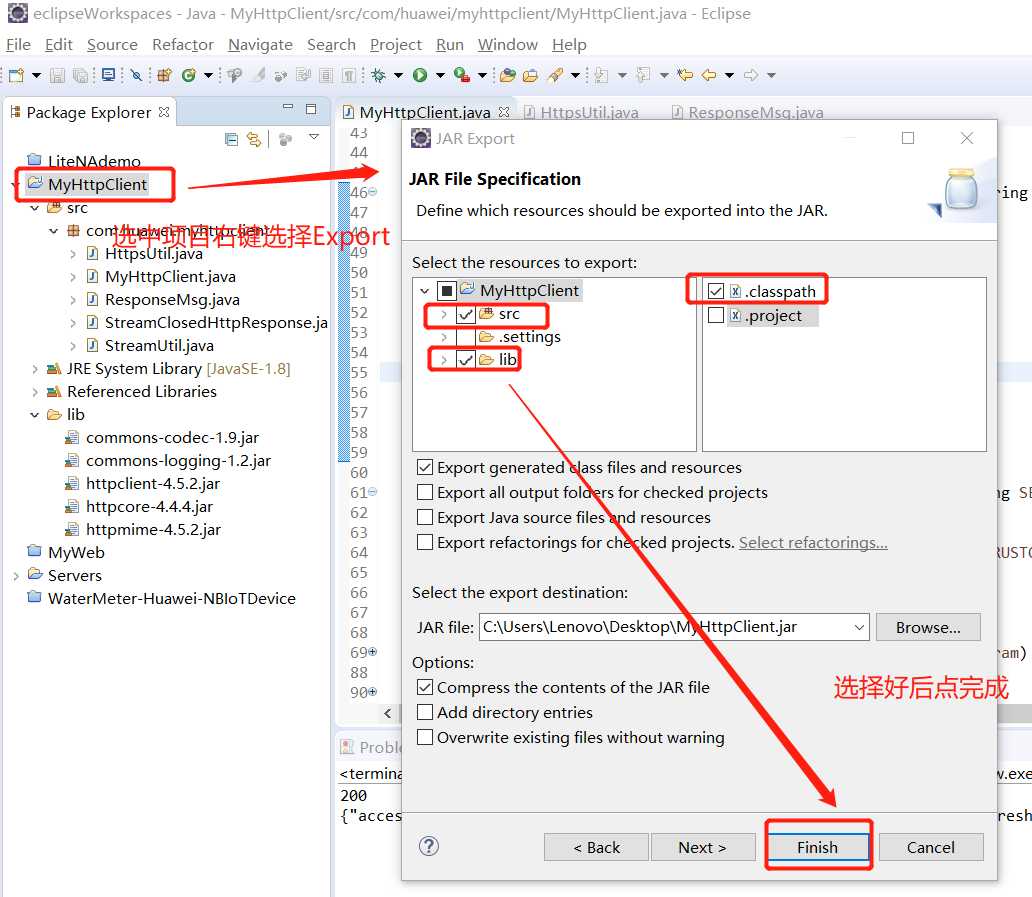Close the MyHttpClient.java editor tab
Viewport: 1032px width, 897px height.
(503, 112)
